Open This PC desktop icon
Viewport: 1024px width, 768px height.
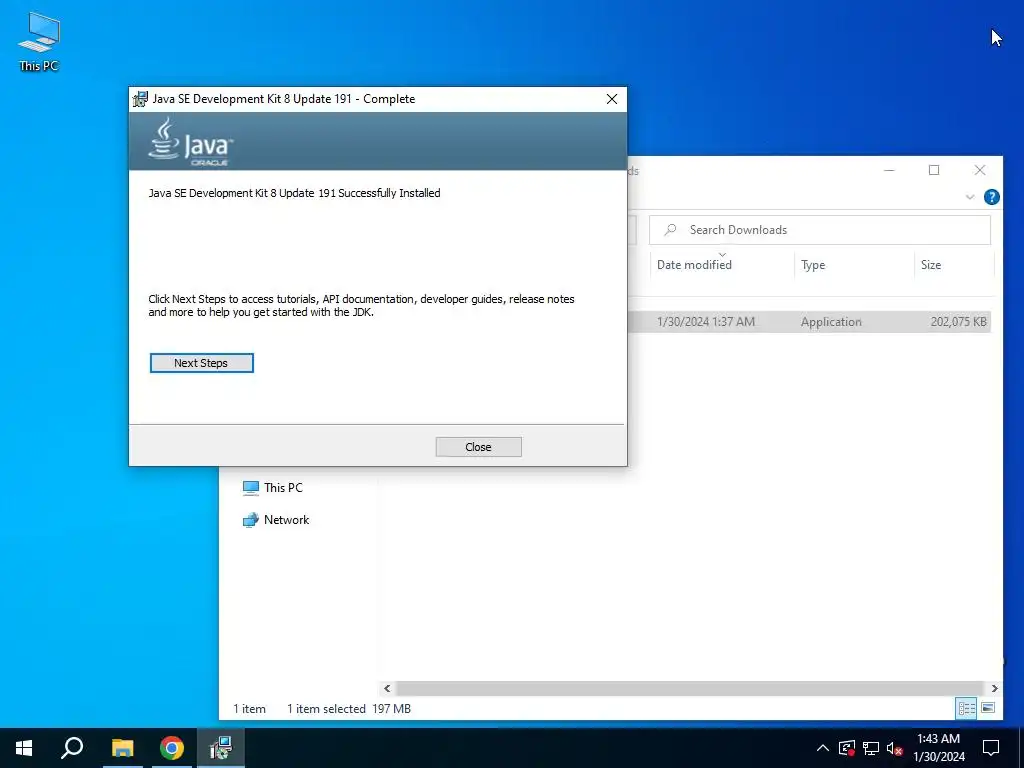pyautogui.click(x=39, y=42)
